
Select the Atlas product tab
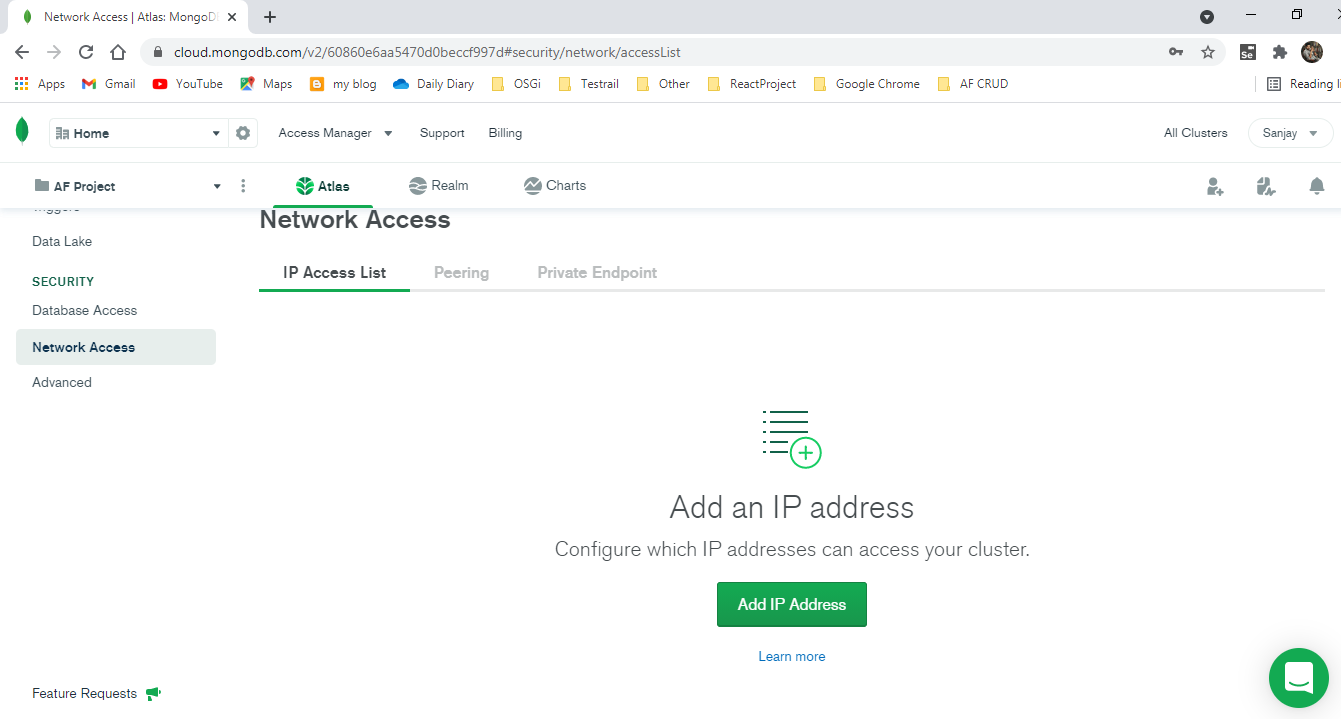click(x=322, y=186)
